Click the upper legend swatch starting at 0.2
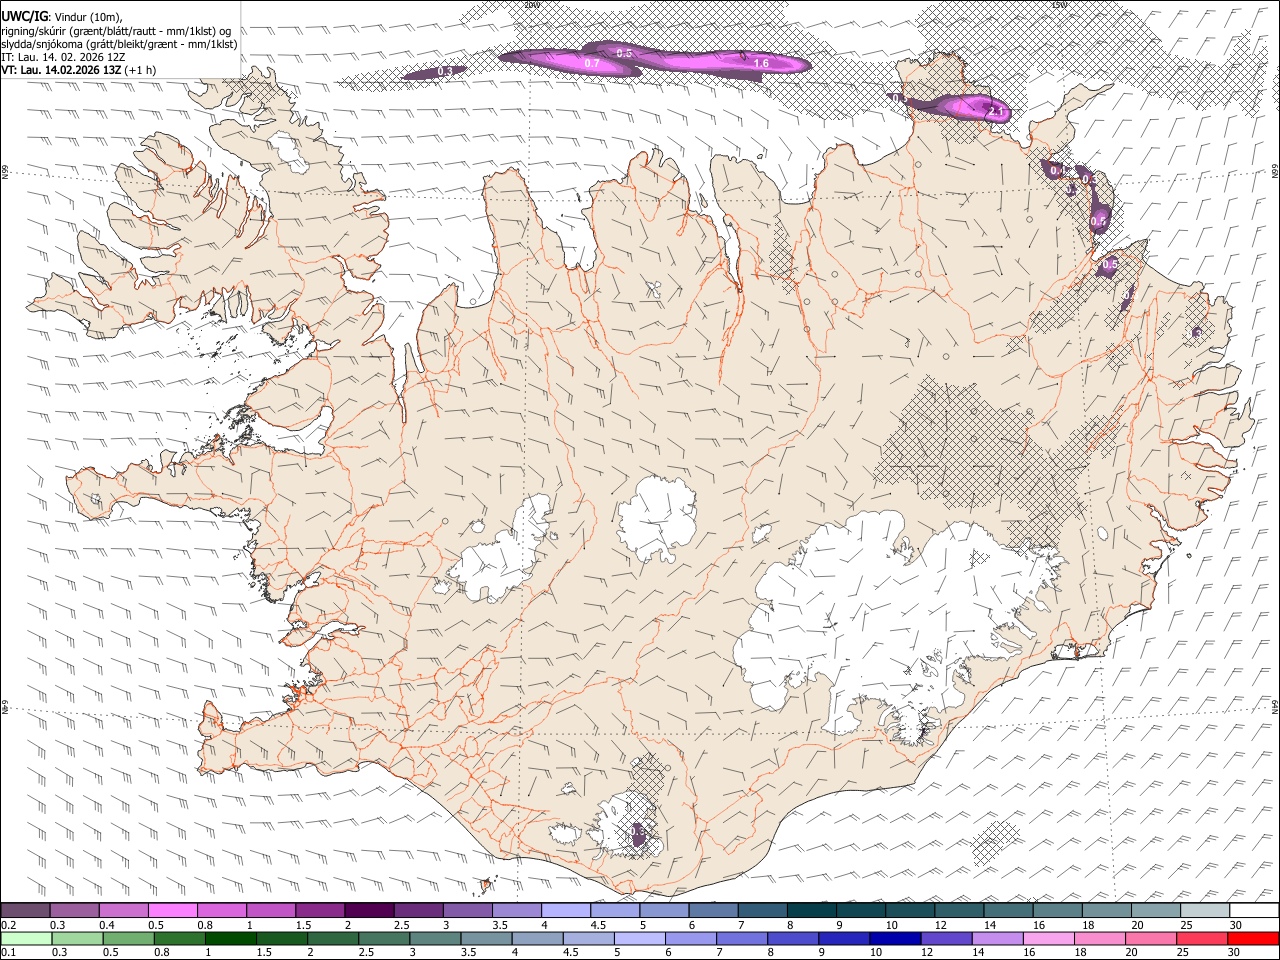Viewport: 1280px width, 960px height. [25, 910]
